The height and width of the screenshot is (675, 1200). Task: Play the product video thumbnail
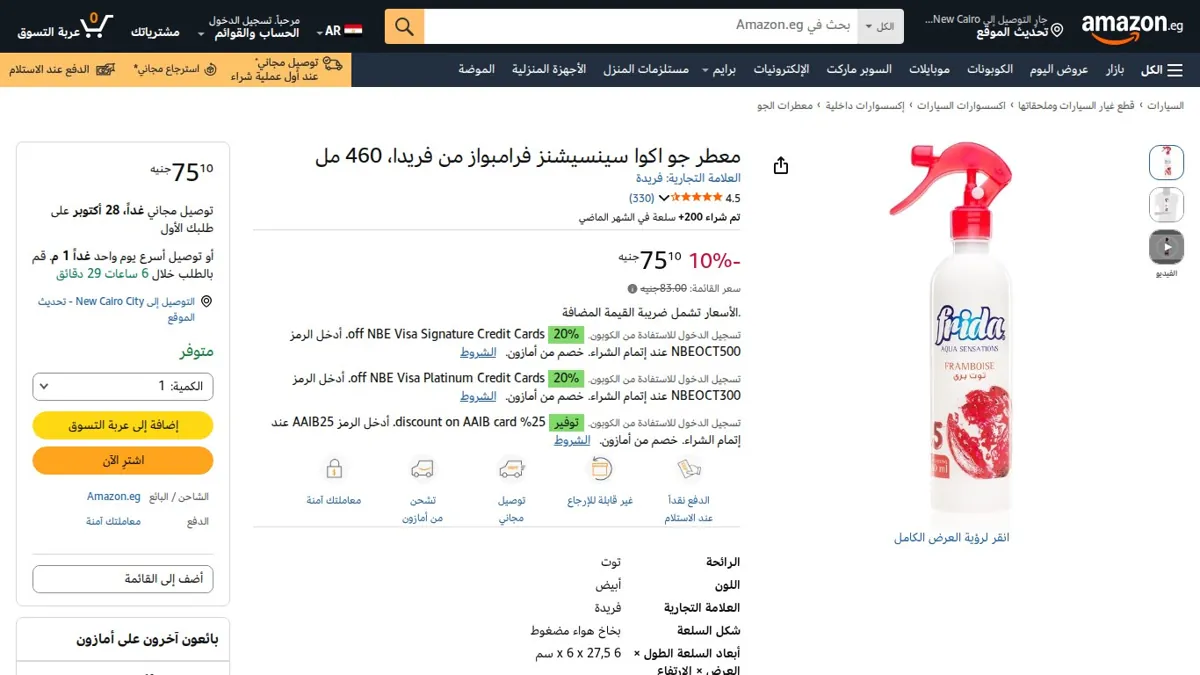coord(1166,246)
